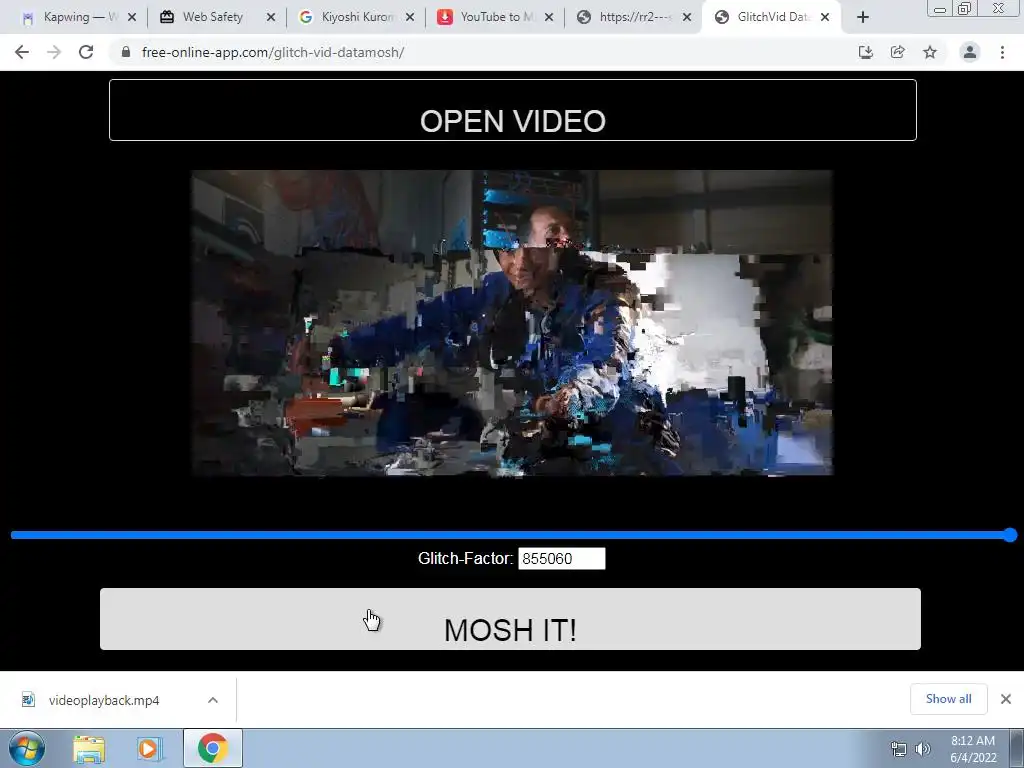Close the YouTube to MP tab

pyautogui.click(x=549, y=18)
